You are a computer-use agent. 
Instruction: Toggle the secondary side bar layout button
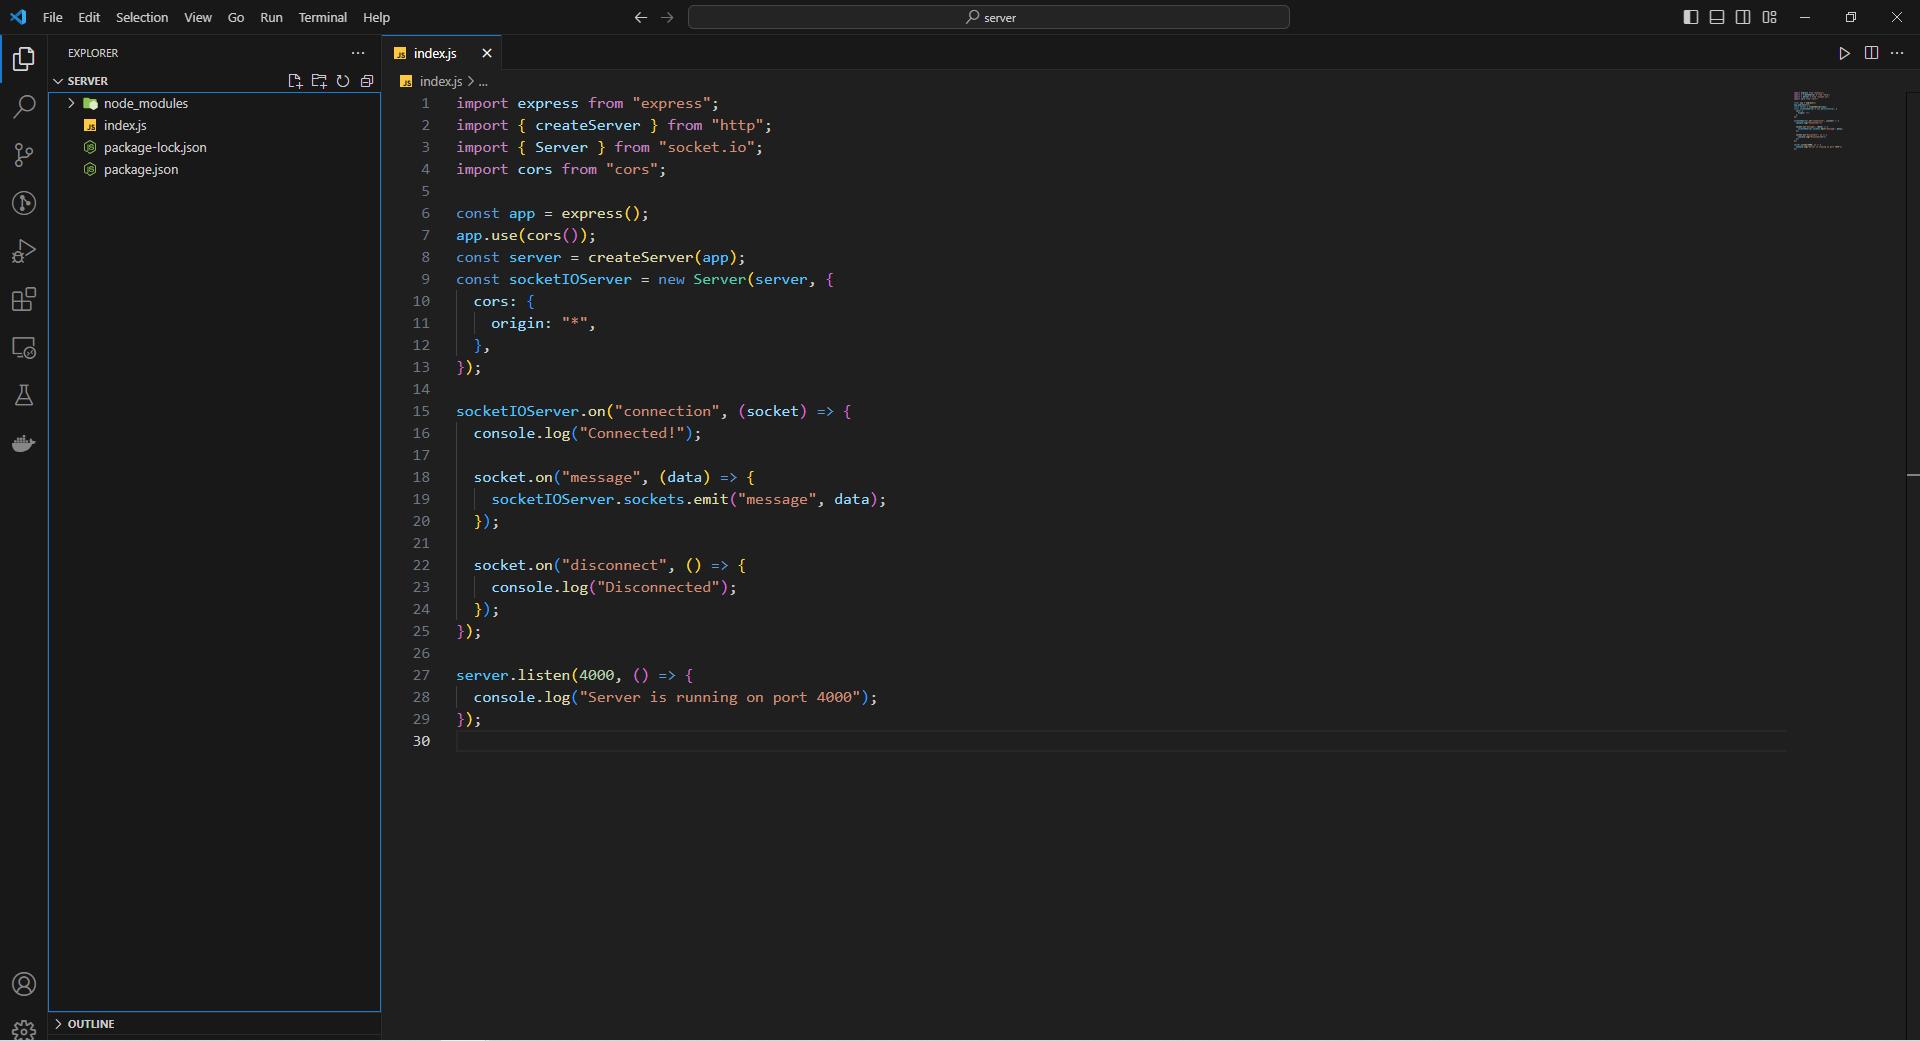[x=1743, y=17]
